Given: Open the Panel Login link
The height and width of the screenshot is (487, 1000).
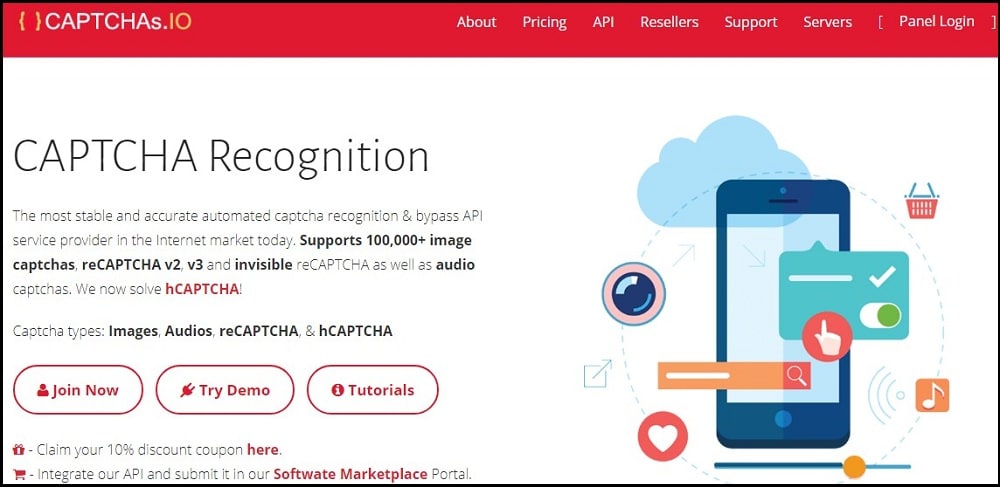Looking at the screenshot, I should point(936,22).
